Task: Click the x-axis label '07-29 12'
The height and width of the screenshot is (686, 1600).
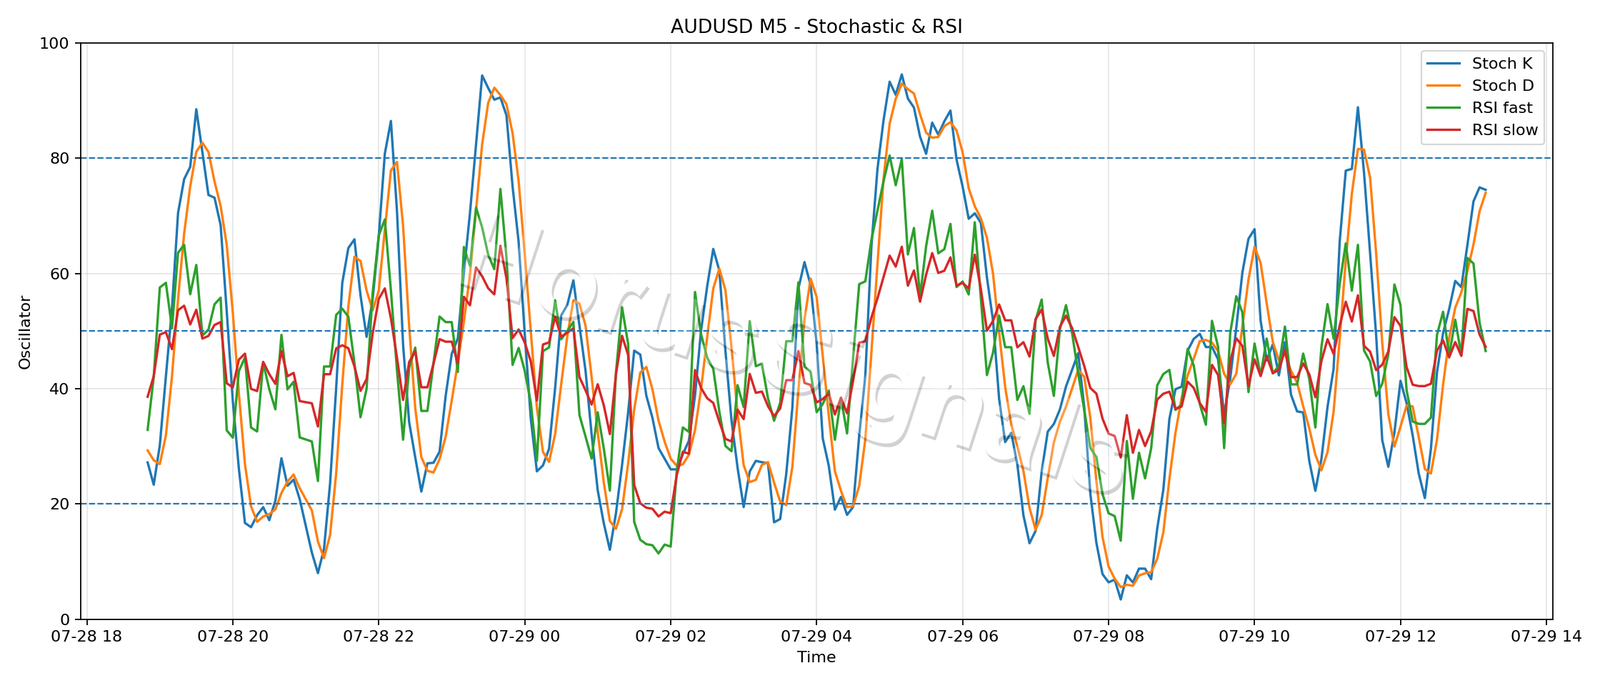Action: pyautogui.click(x=1401, y=636)
